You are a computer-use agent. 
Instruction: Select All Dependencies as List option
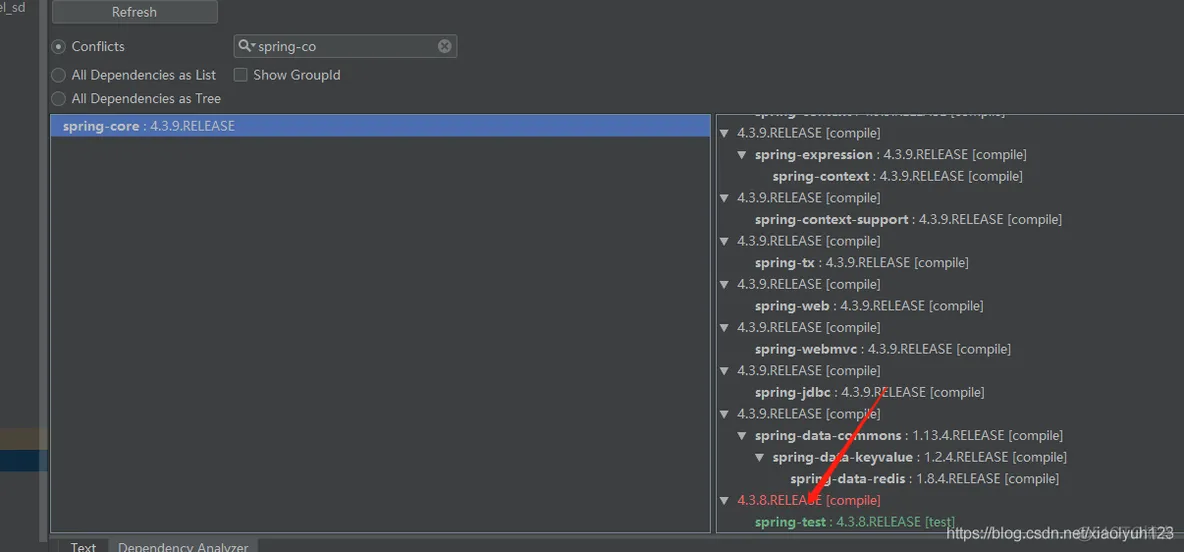tap(58, 75)
